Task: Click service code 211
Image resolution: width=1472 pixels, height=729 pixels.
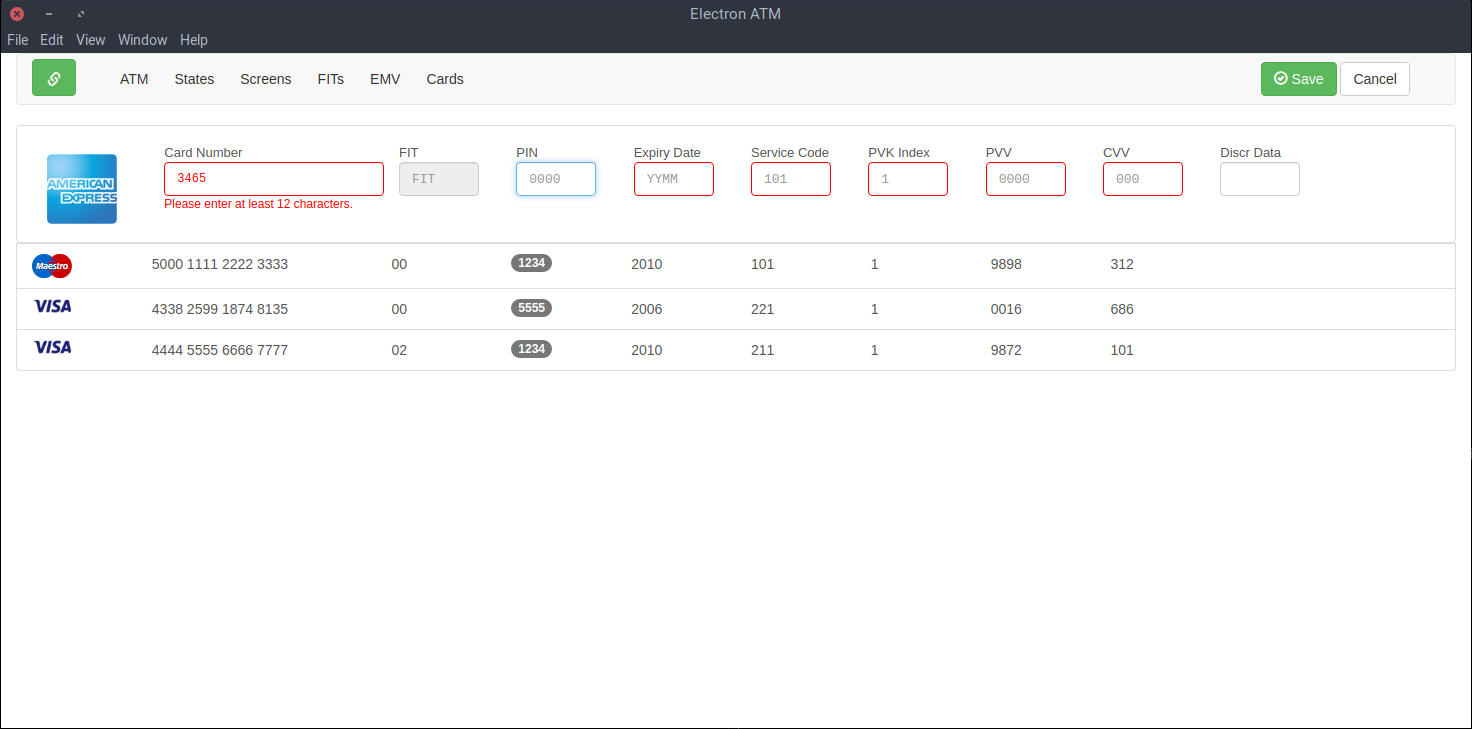Action: 762,351
